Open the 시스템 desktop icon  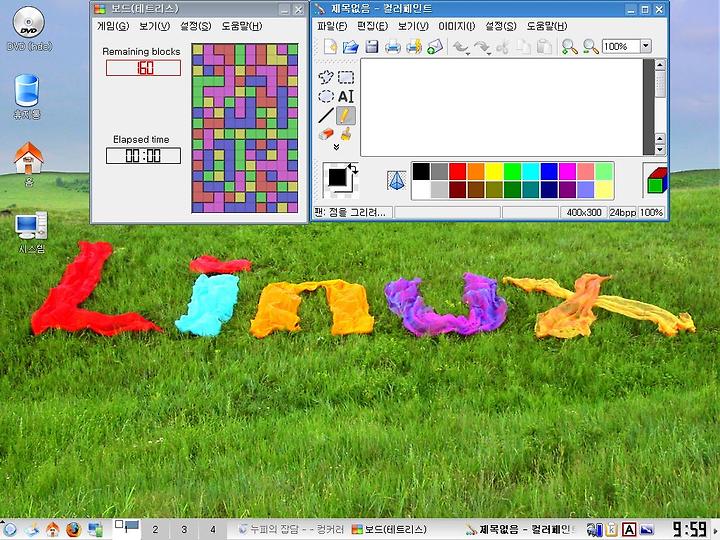31,232
